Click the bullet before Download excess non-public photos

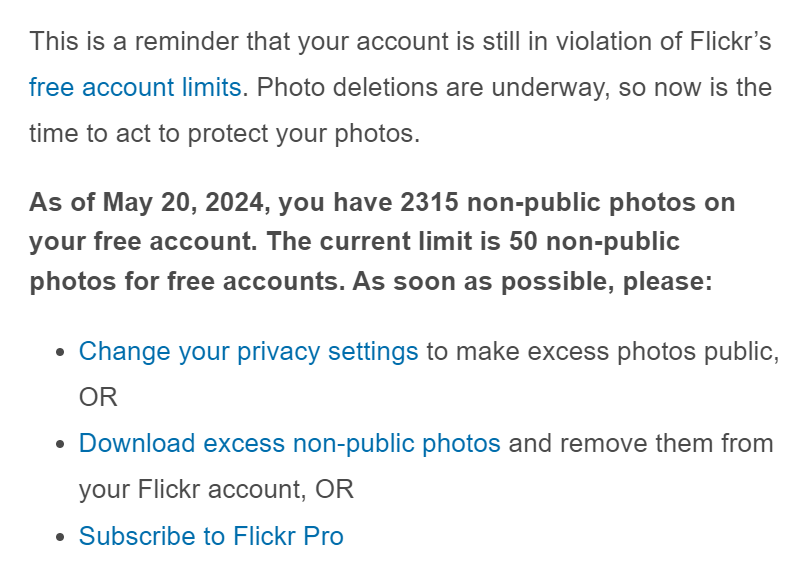tap(61, 444)
